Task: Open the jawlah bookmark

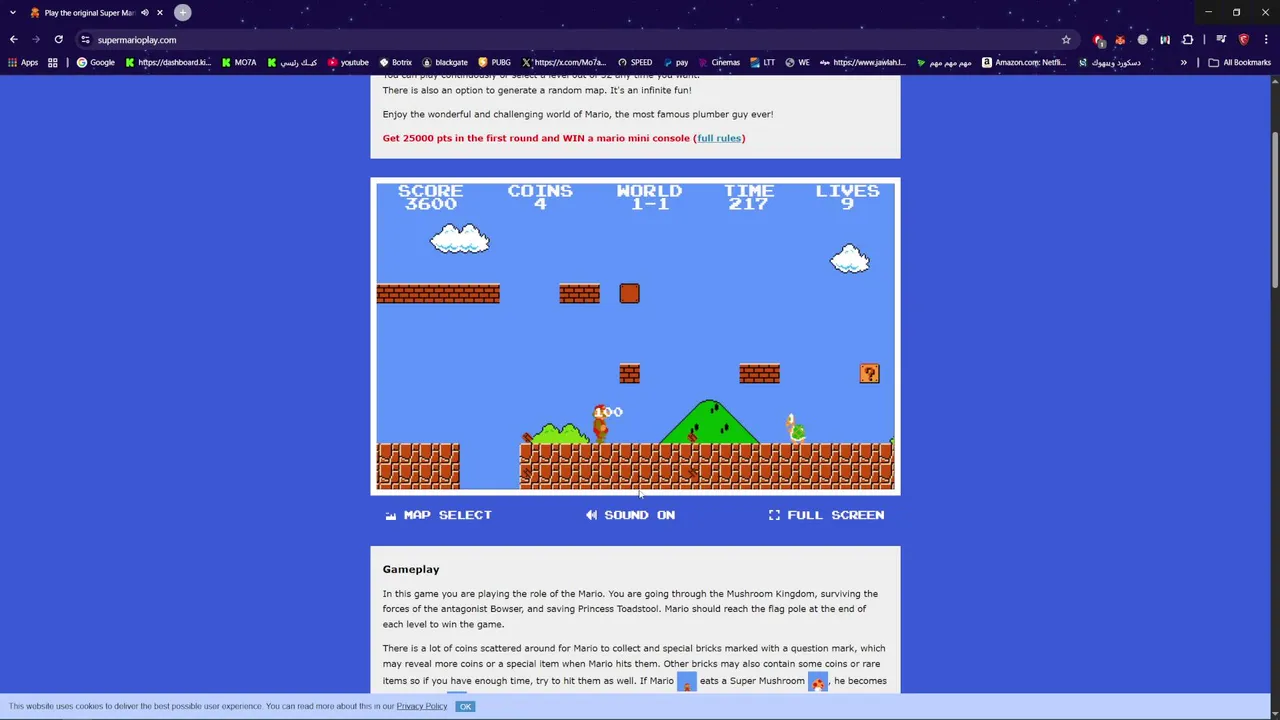Action: tap(863, 62)
